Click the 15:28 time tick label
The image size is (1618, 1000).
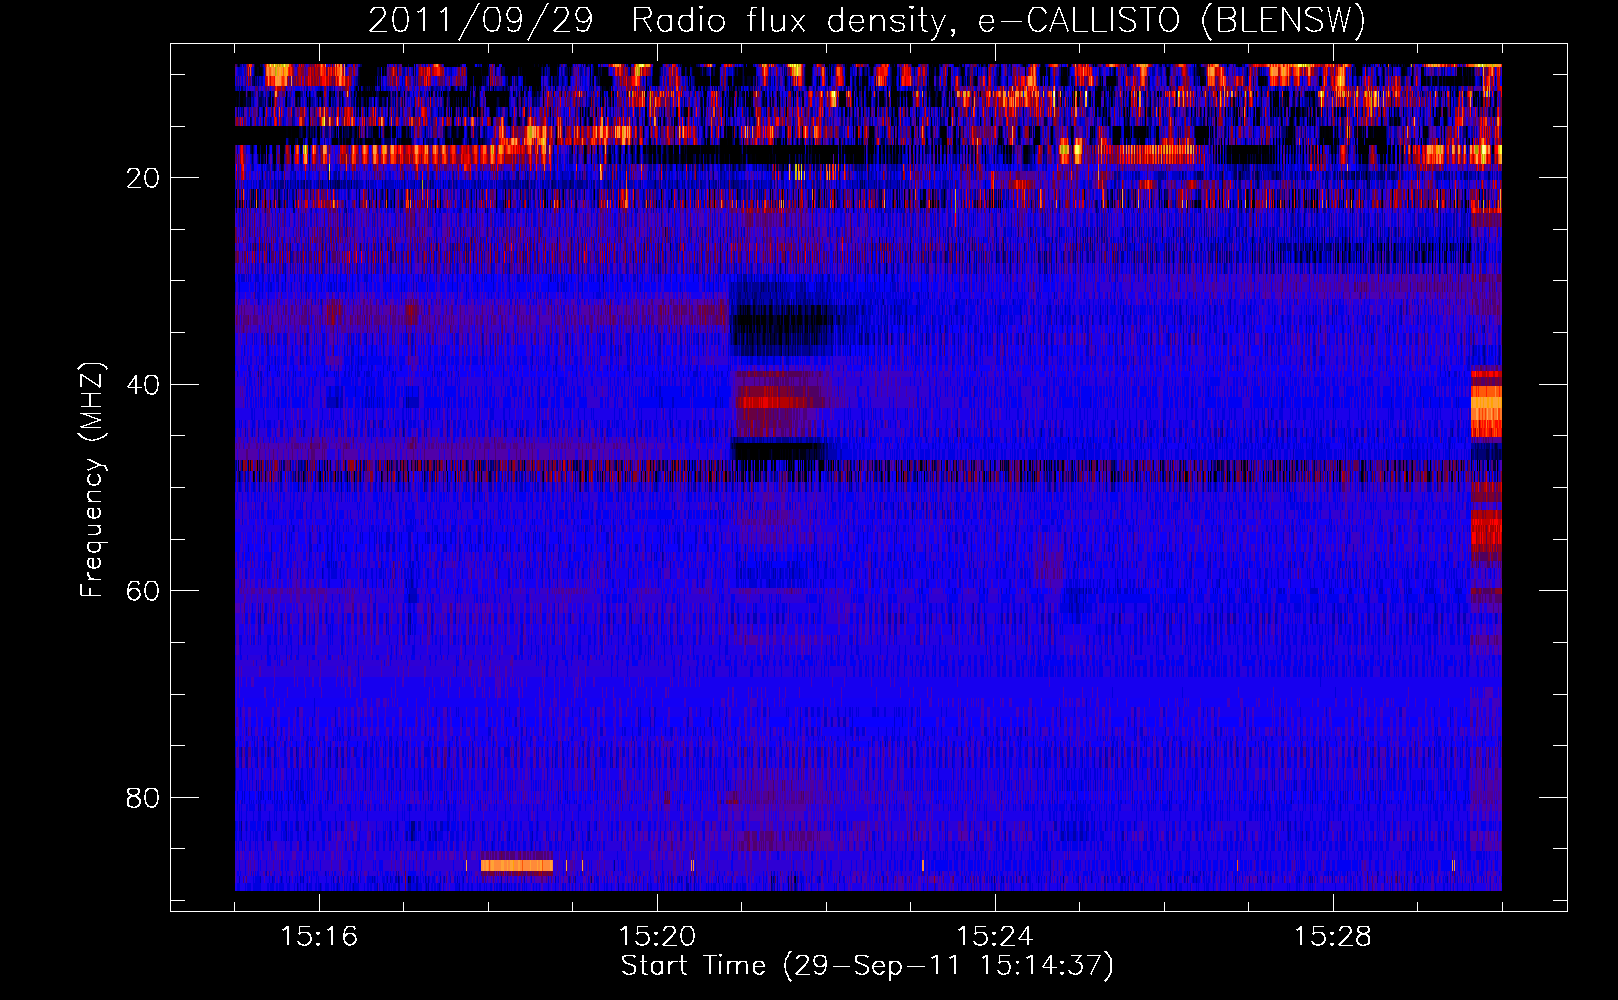(x=1333, y=936)
